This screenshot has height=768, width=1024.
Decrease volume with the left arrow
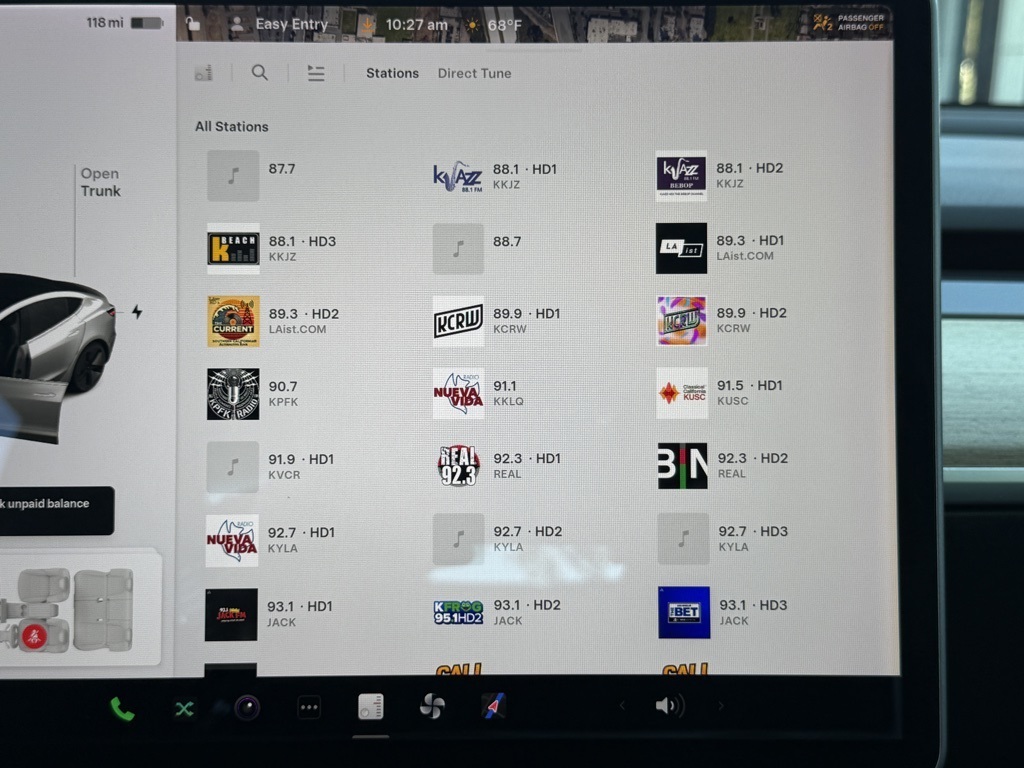coord(622,706)
